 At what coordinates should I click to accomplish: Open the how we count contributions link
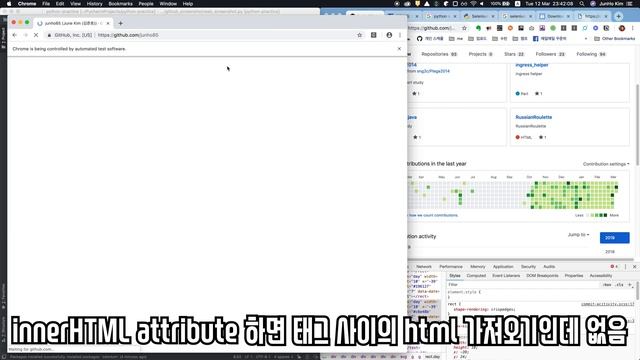[x=433, y=215]
